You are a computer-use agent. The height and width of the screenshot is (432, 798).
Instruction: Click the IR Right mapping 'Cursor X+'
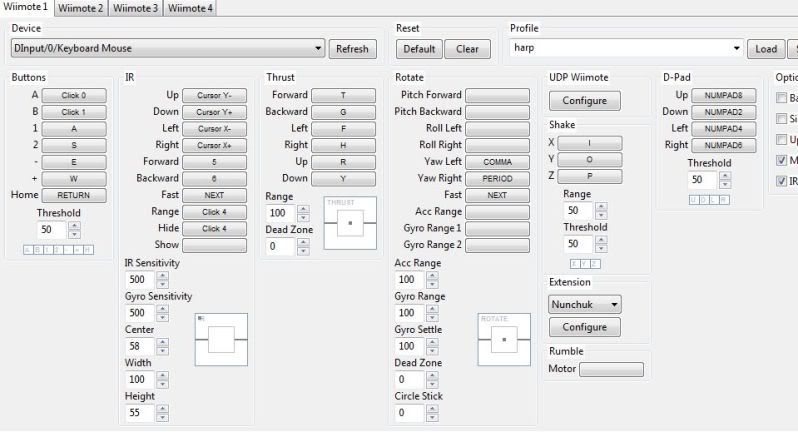point(214,145)
